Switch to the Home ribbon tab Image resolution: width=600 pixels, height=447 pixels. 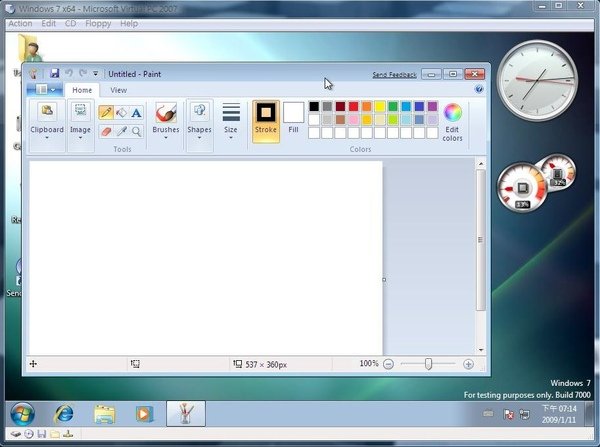(x=82, y=90)
